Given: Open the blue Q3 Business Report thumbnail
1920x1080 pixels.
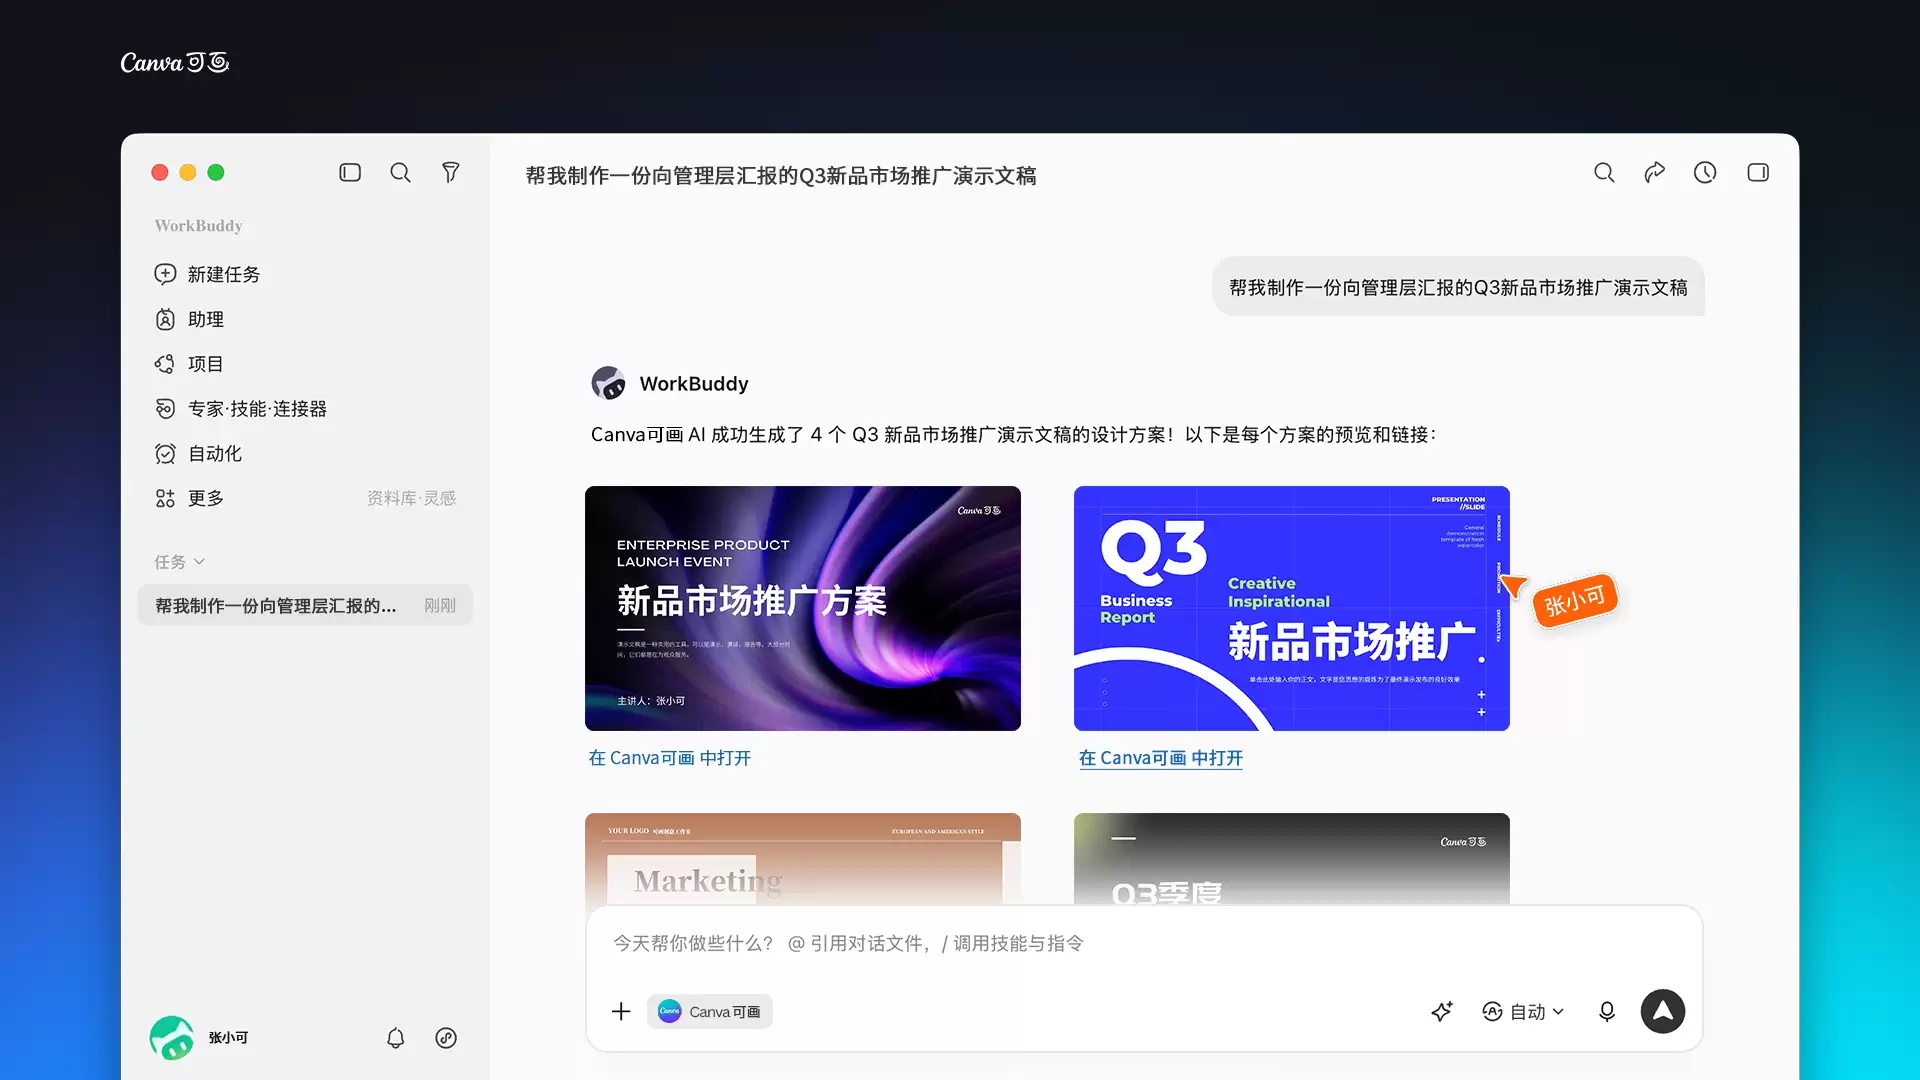Looking at the screenshot, I should pos(1292,608).
